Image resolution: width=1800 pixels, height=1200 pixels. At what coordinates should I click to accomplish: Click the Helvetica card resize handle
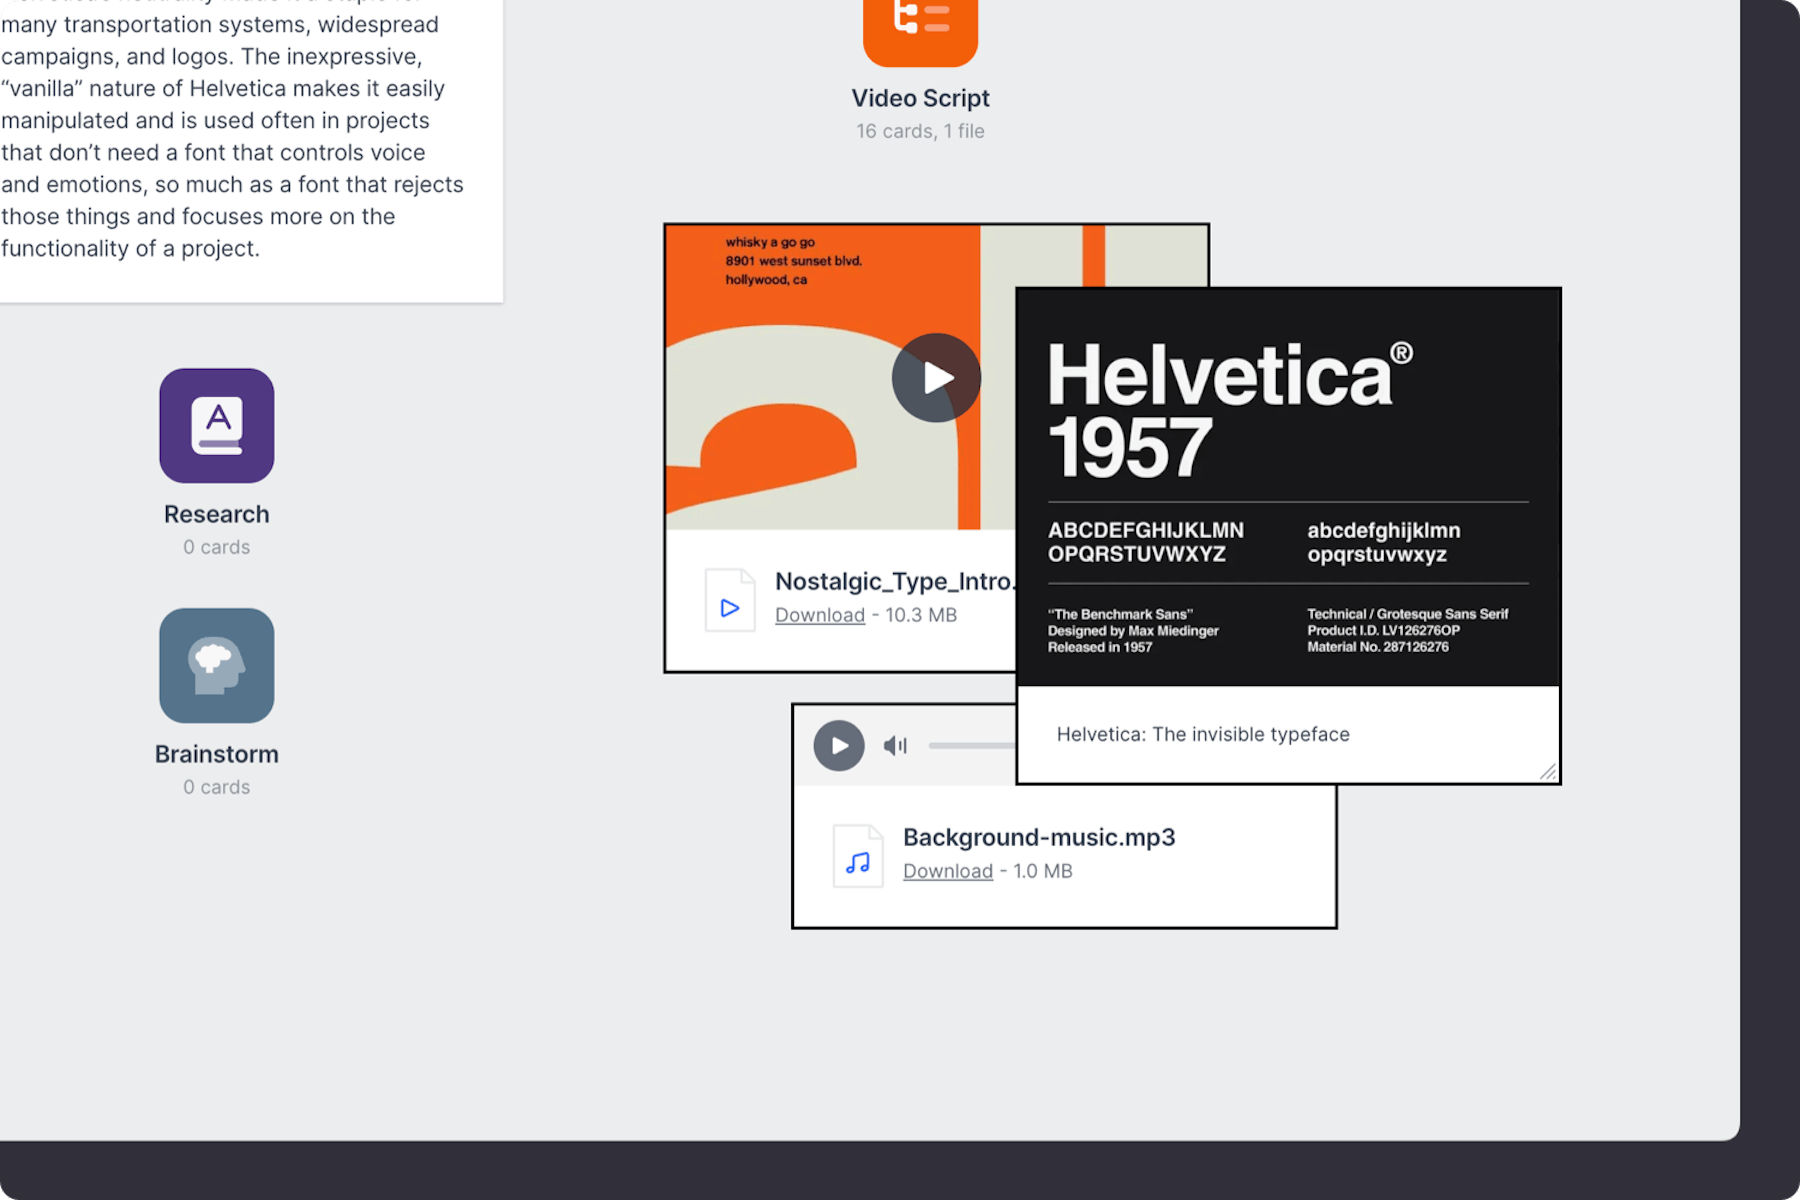(x=1547, y=771)
